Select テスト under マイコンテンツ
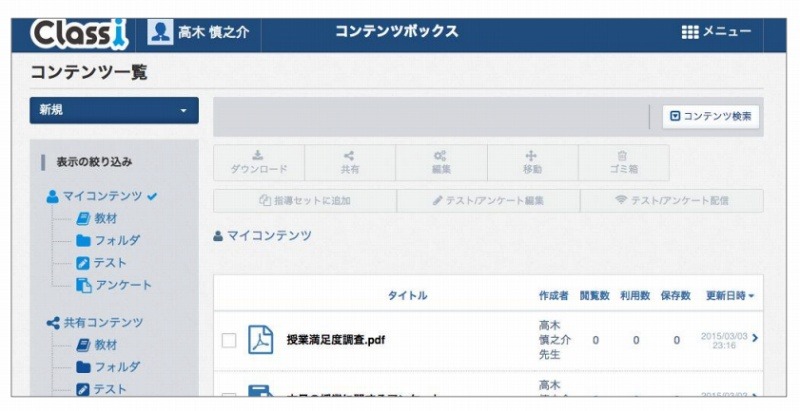The image size is (800, 411). (x=110, y=263)
